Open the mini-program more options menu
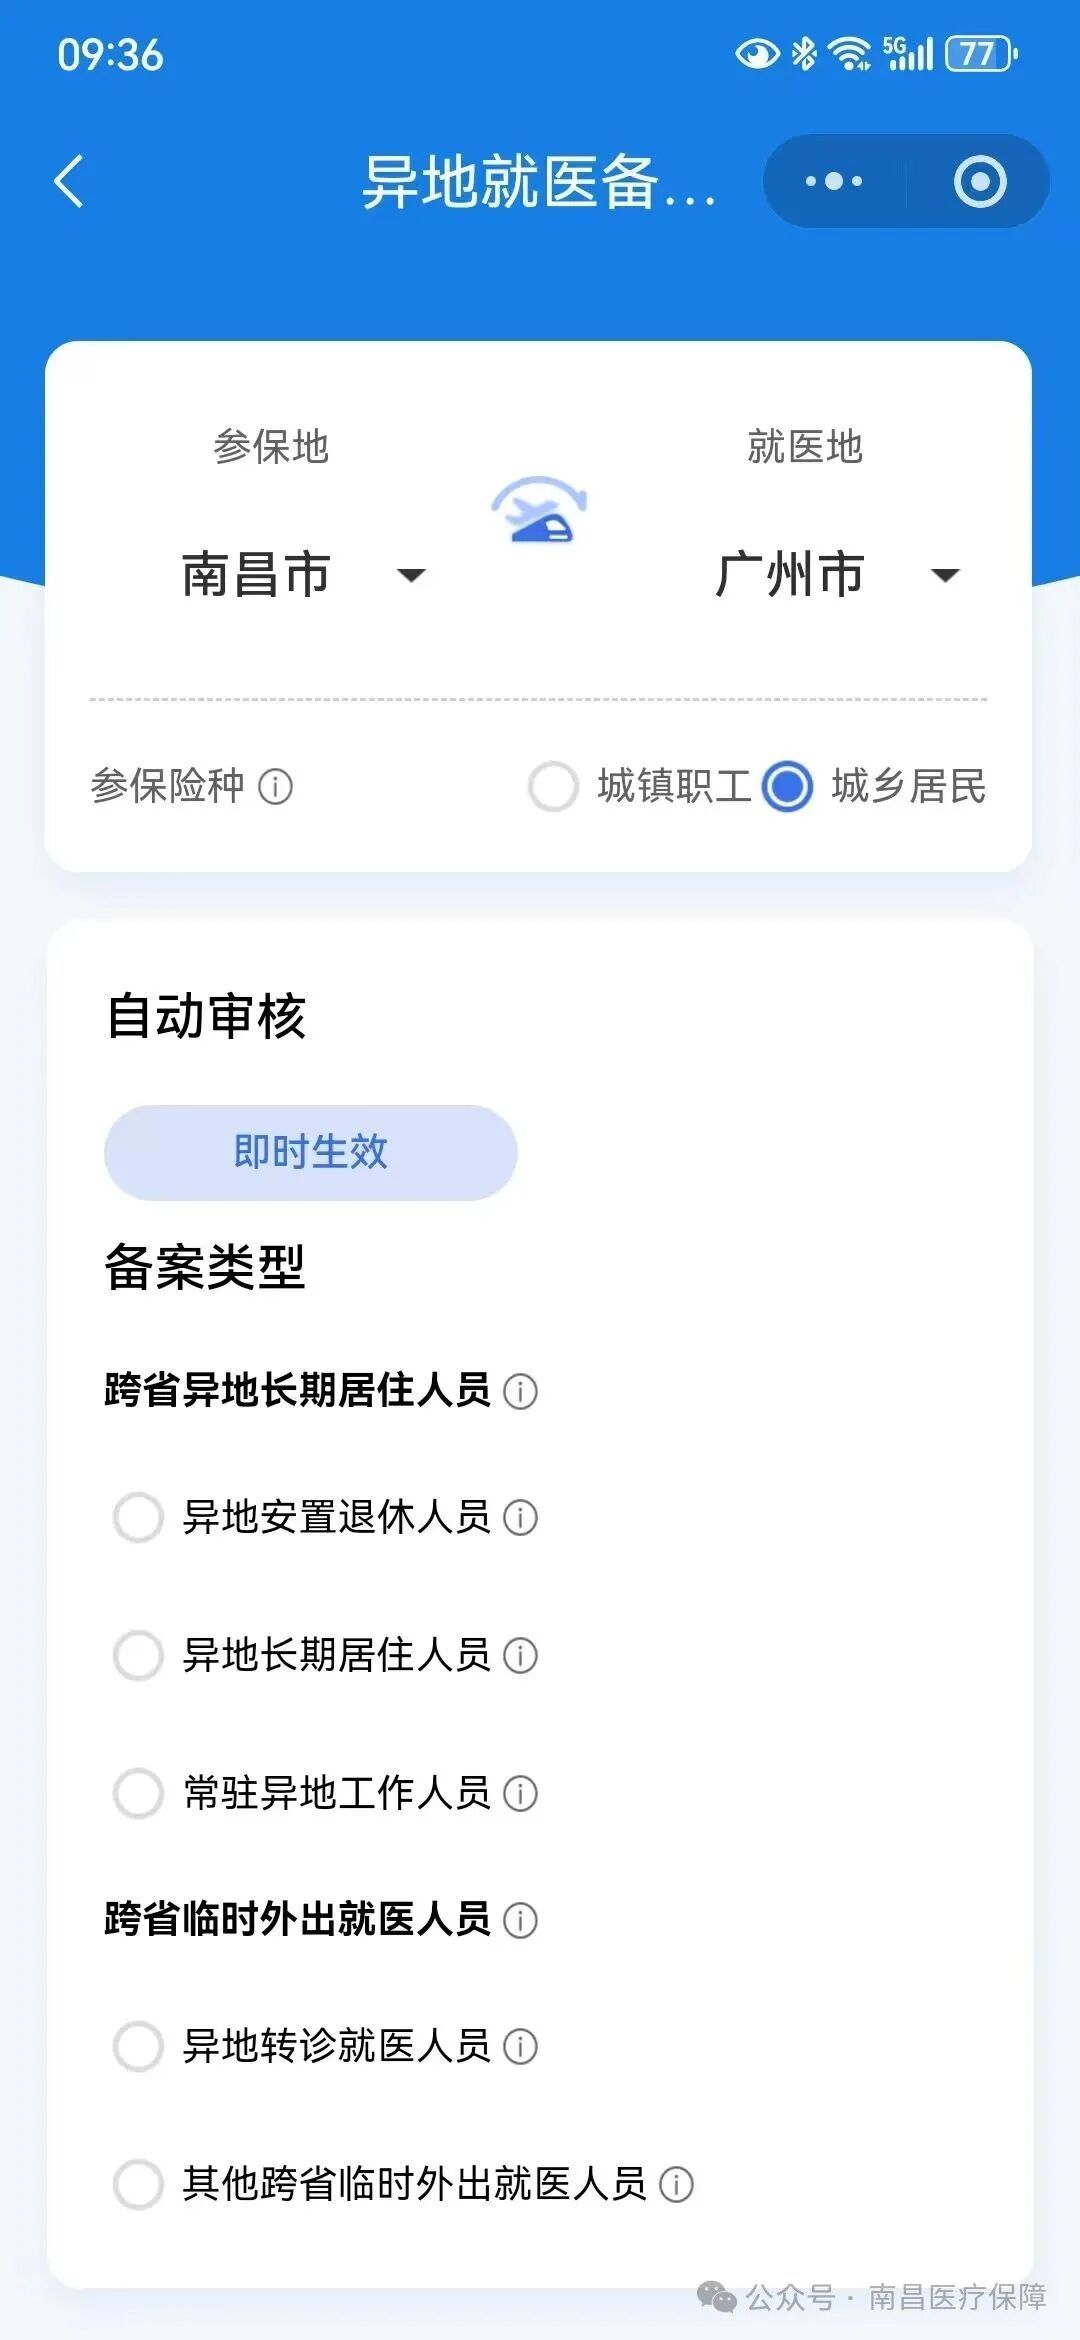Image resolution: width=1080 pixels, height=2340 pixels. tap(834, 182)
